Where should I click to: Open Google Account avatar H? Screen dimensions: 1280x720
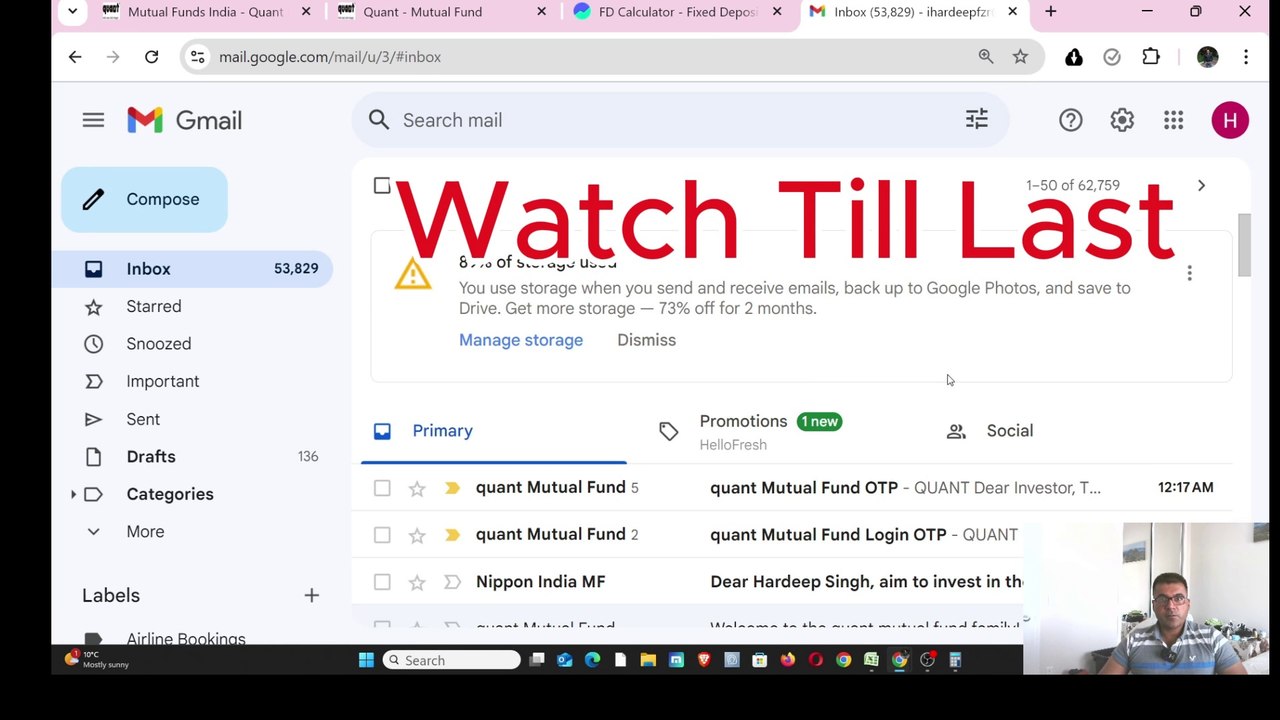click(1230, 120)
